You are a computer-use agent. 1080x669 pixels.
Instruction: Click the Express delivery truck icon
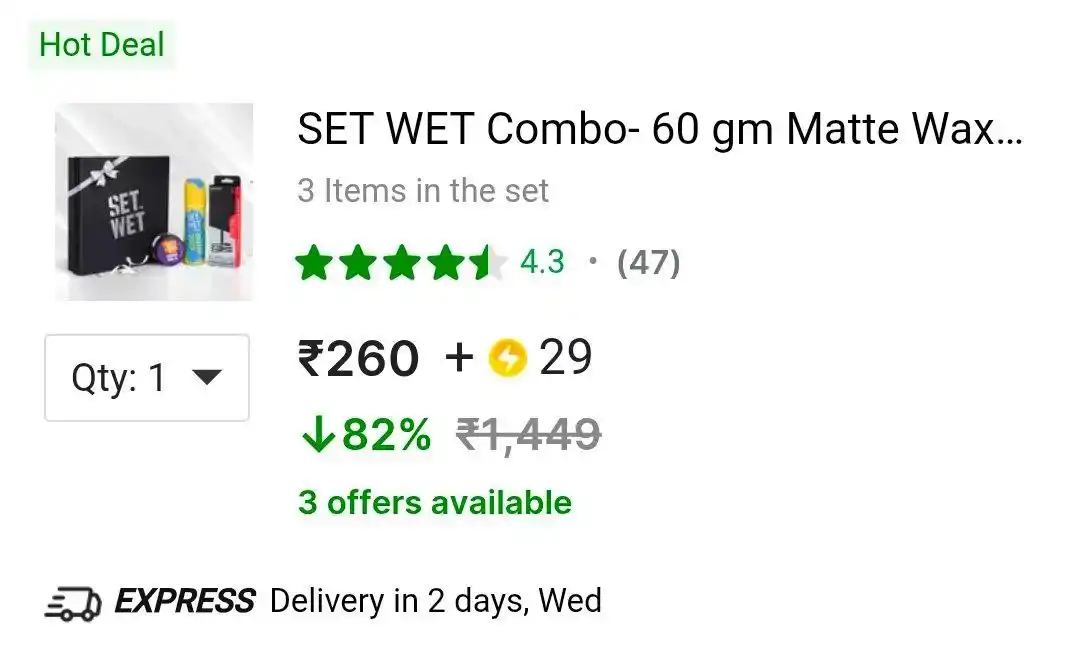73,604
